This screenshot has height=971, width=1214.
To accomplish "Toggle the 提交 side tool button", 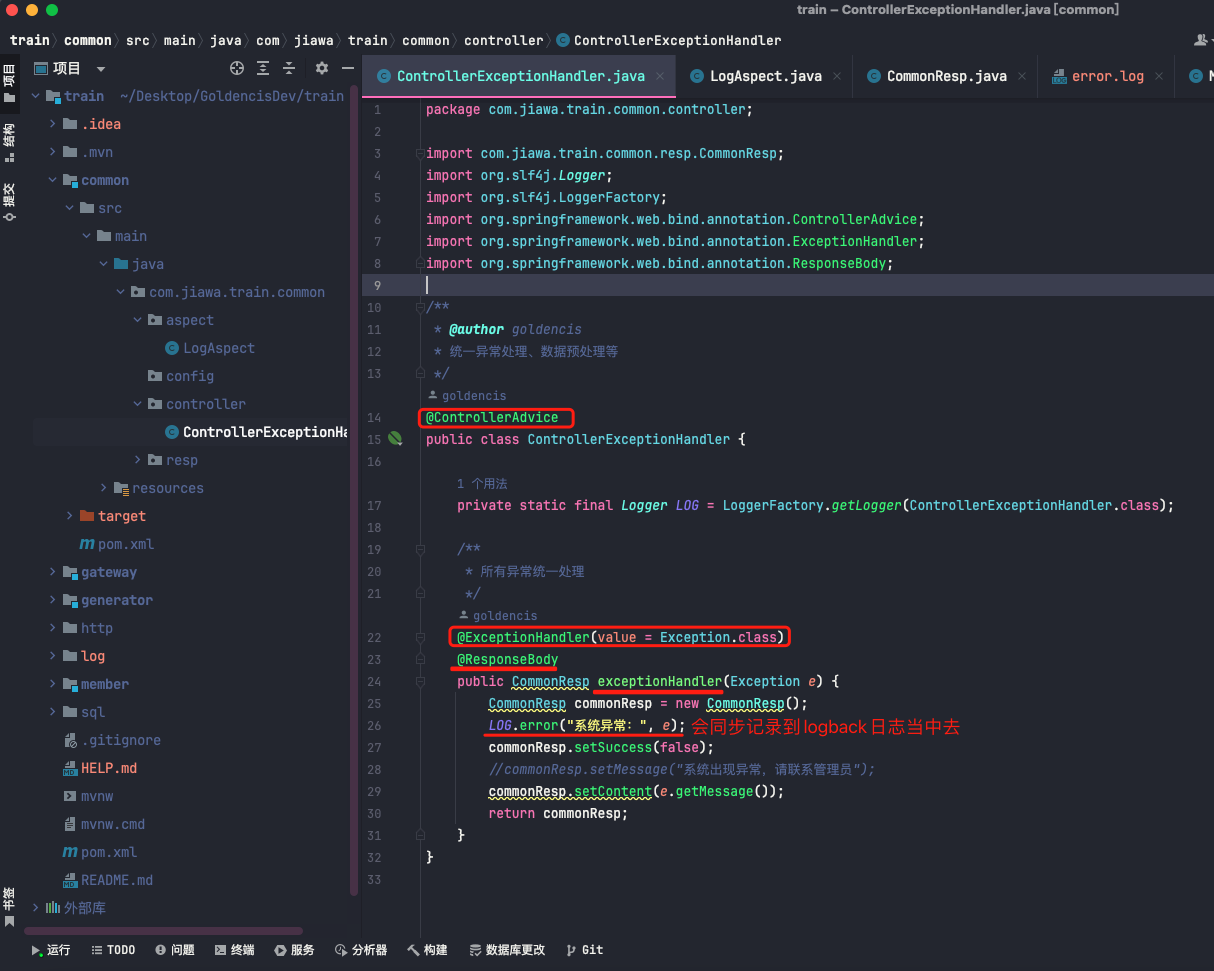I will (10, 201).
